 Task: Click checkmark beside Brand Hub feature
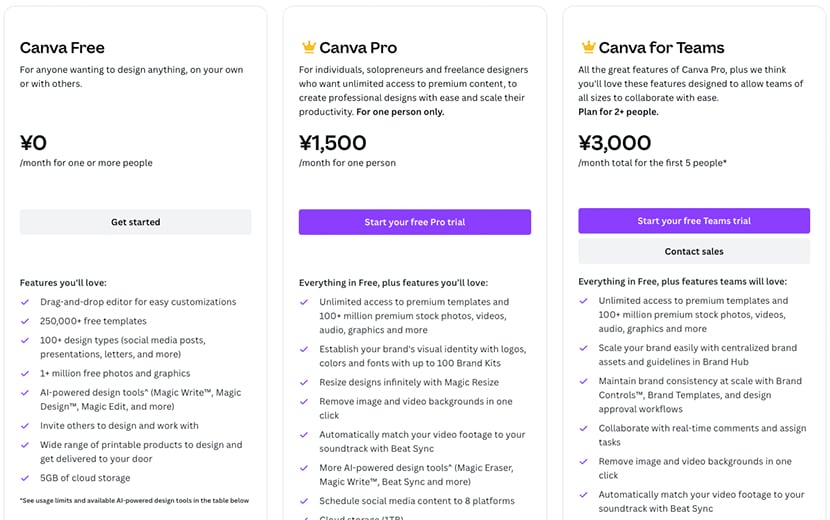point(585,348)
